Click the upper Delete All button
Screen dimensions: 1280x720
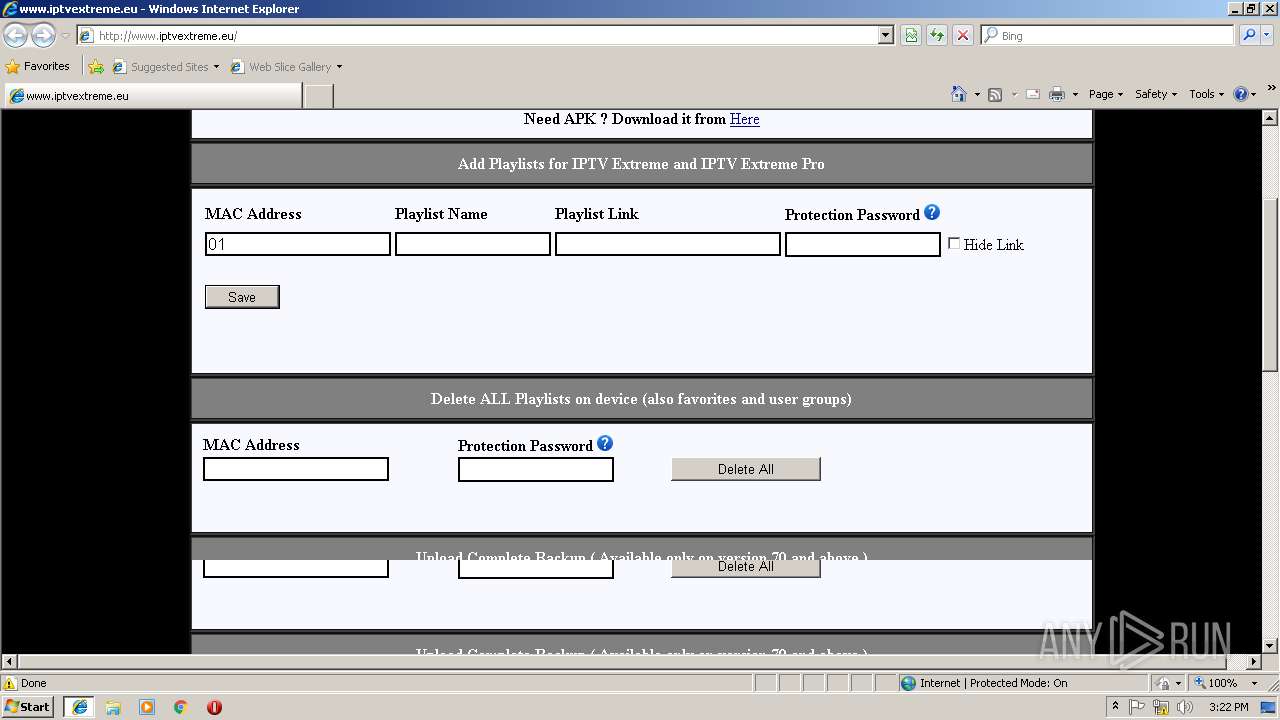click(x=746, y=469)
